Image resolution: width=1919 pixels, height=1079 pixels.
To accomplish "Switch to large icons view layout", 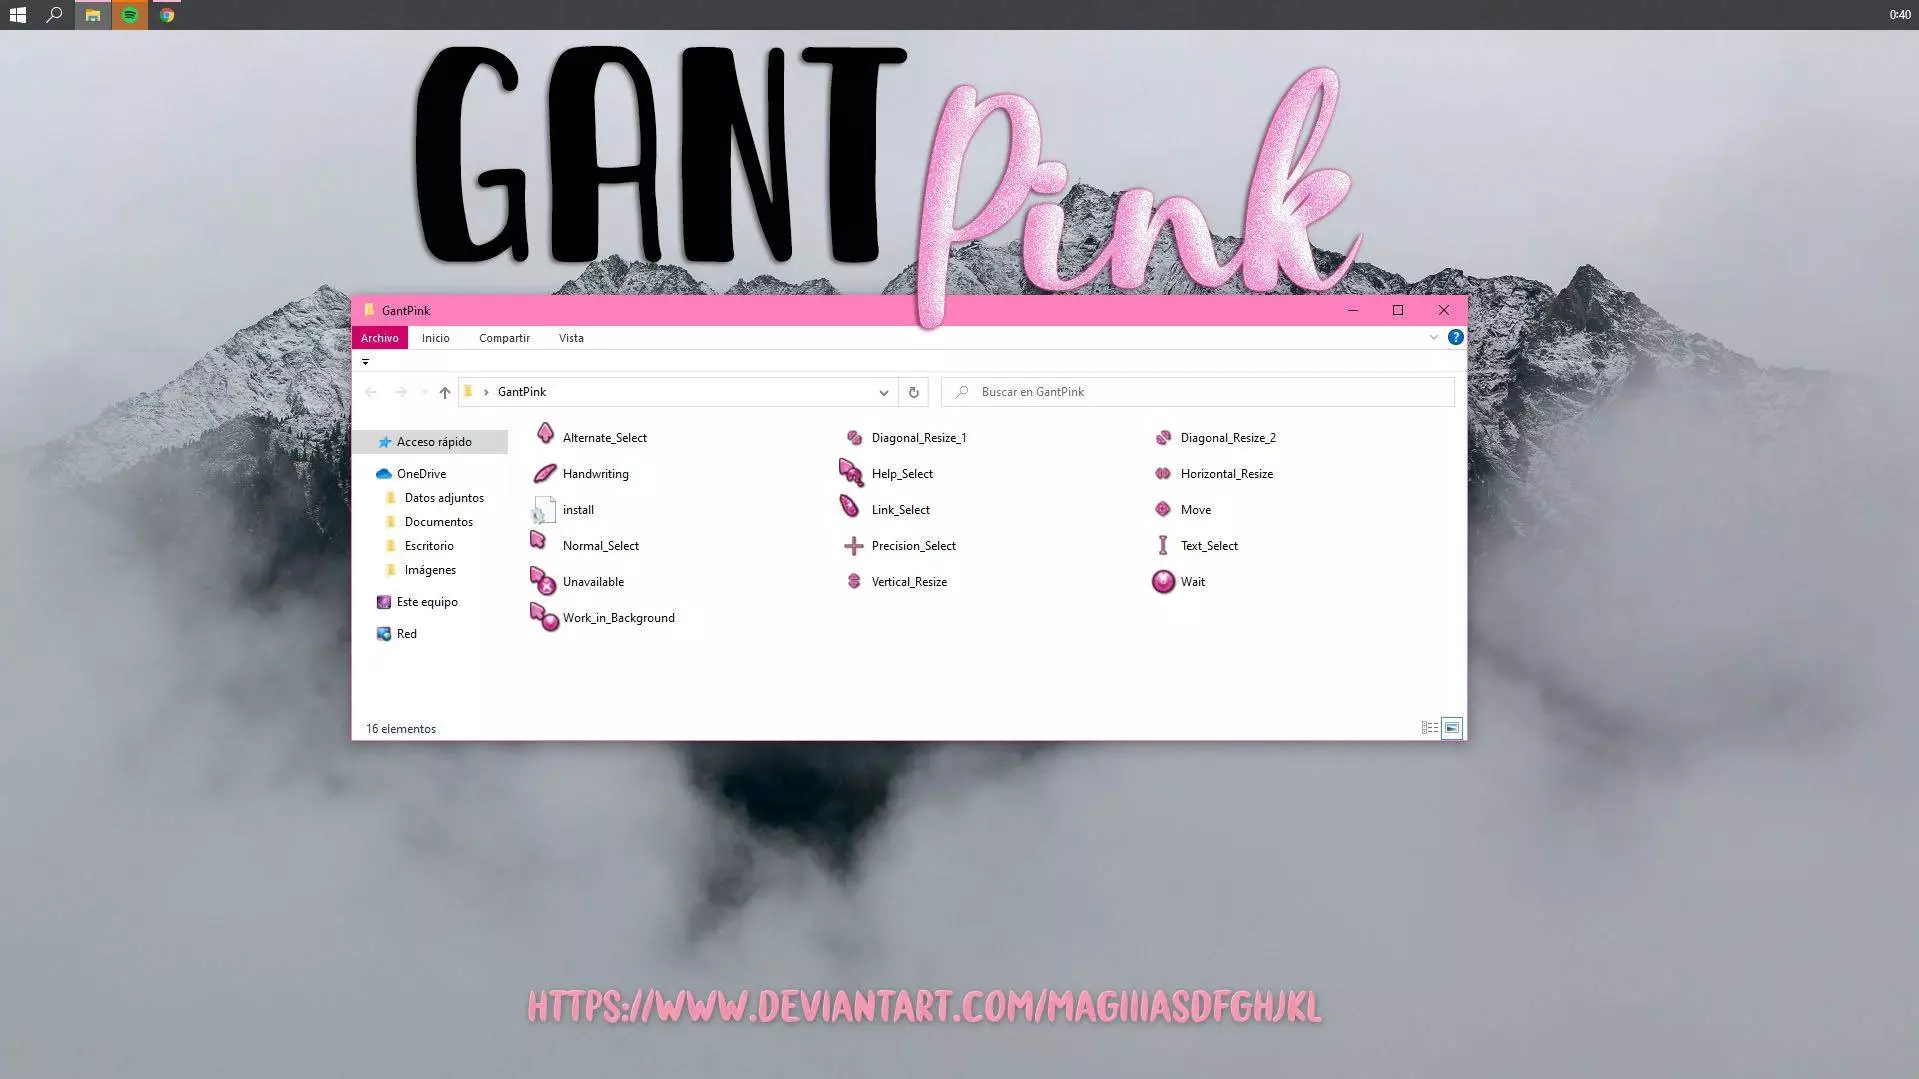I will 1452,728.
